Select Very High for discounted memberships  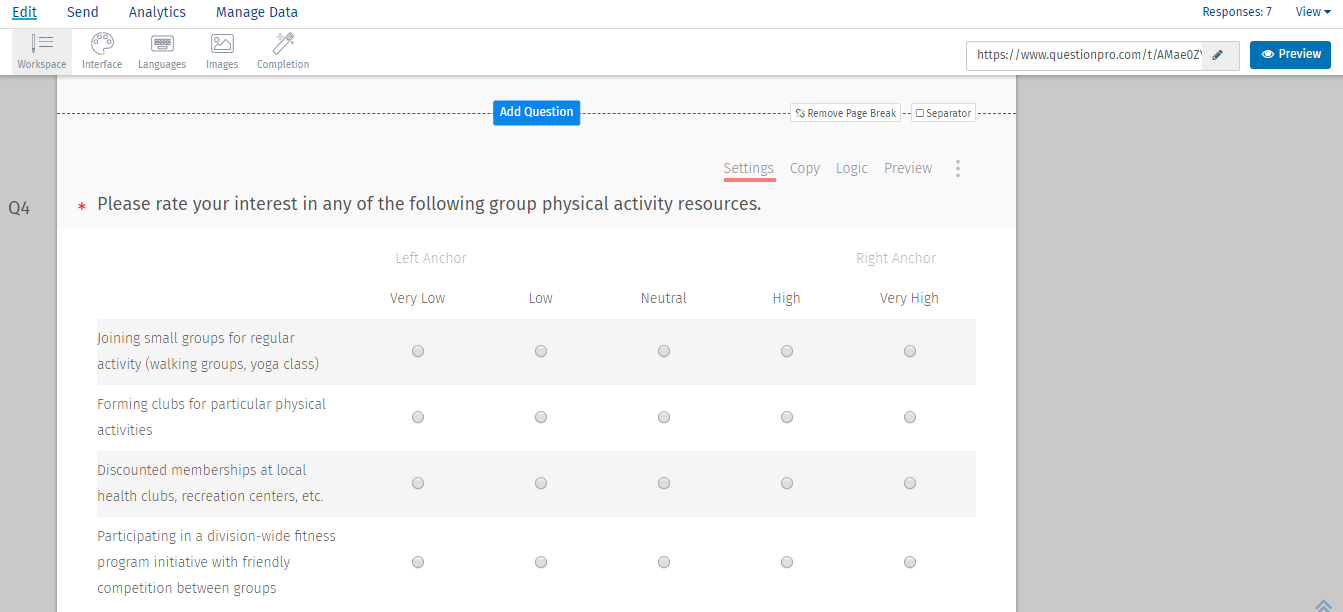(910, 483)
